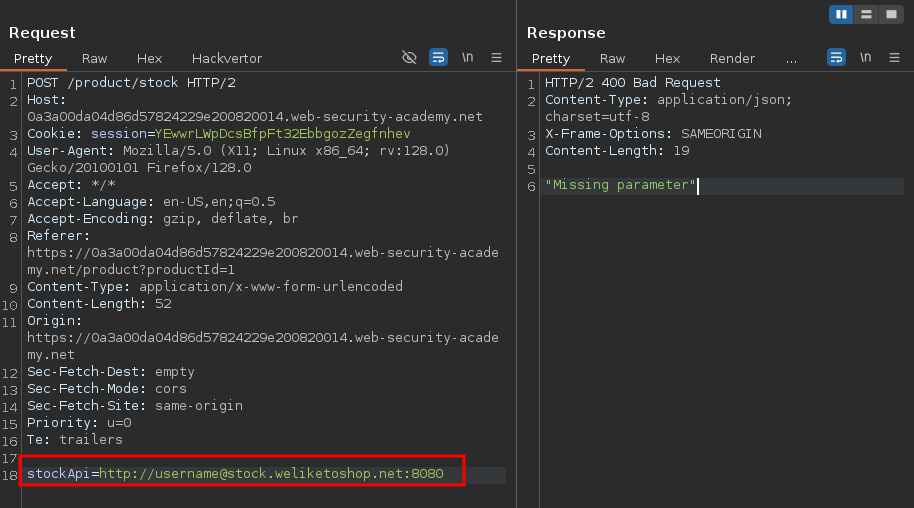Open Response panel hamburger options menu
This screenshot has width=914, height=508.
[894, 58]
